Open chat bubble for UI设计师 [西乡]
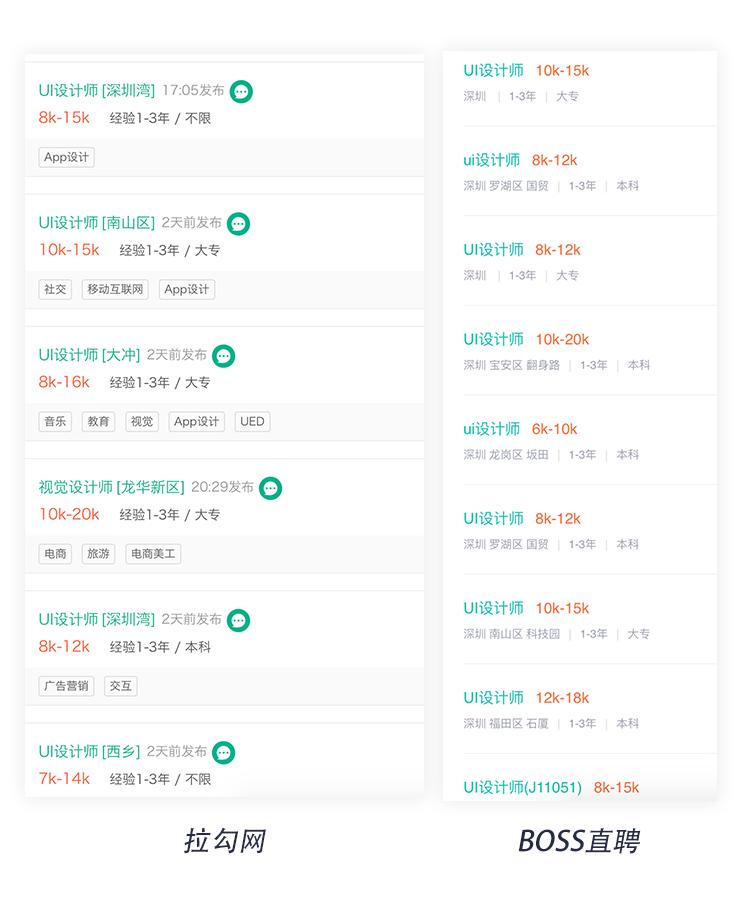This screenshot has height=905, width=750. tap(224, 752)
